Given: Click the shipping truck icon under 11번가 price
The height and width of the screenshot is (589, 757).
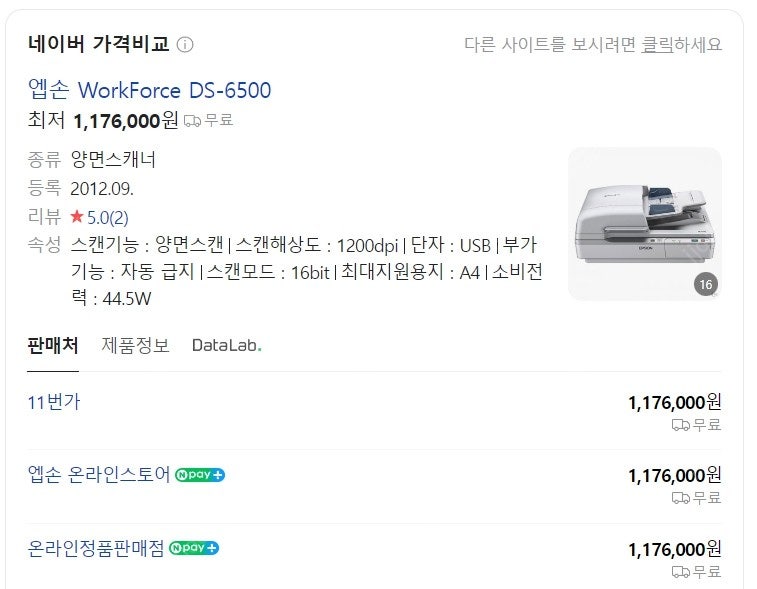Looking at the screenshot, I should point(681,425).
